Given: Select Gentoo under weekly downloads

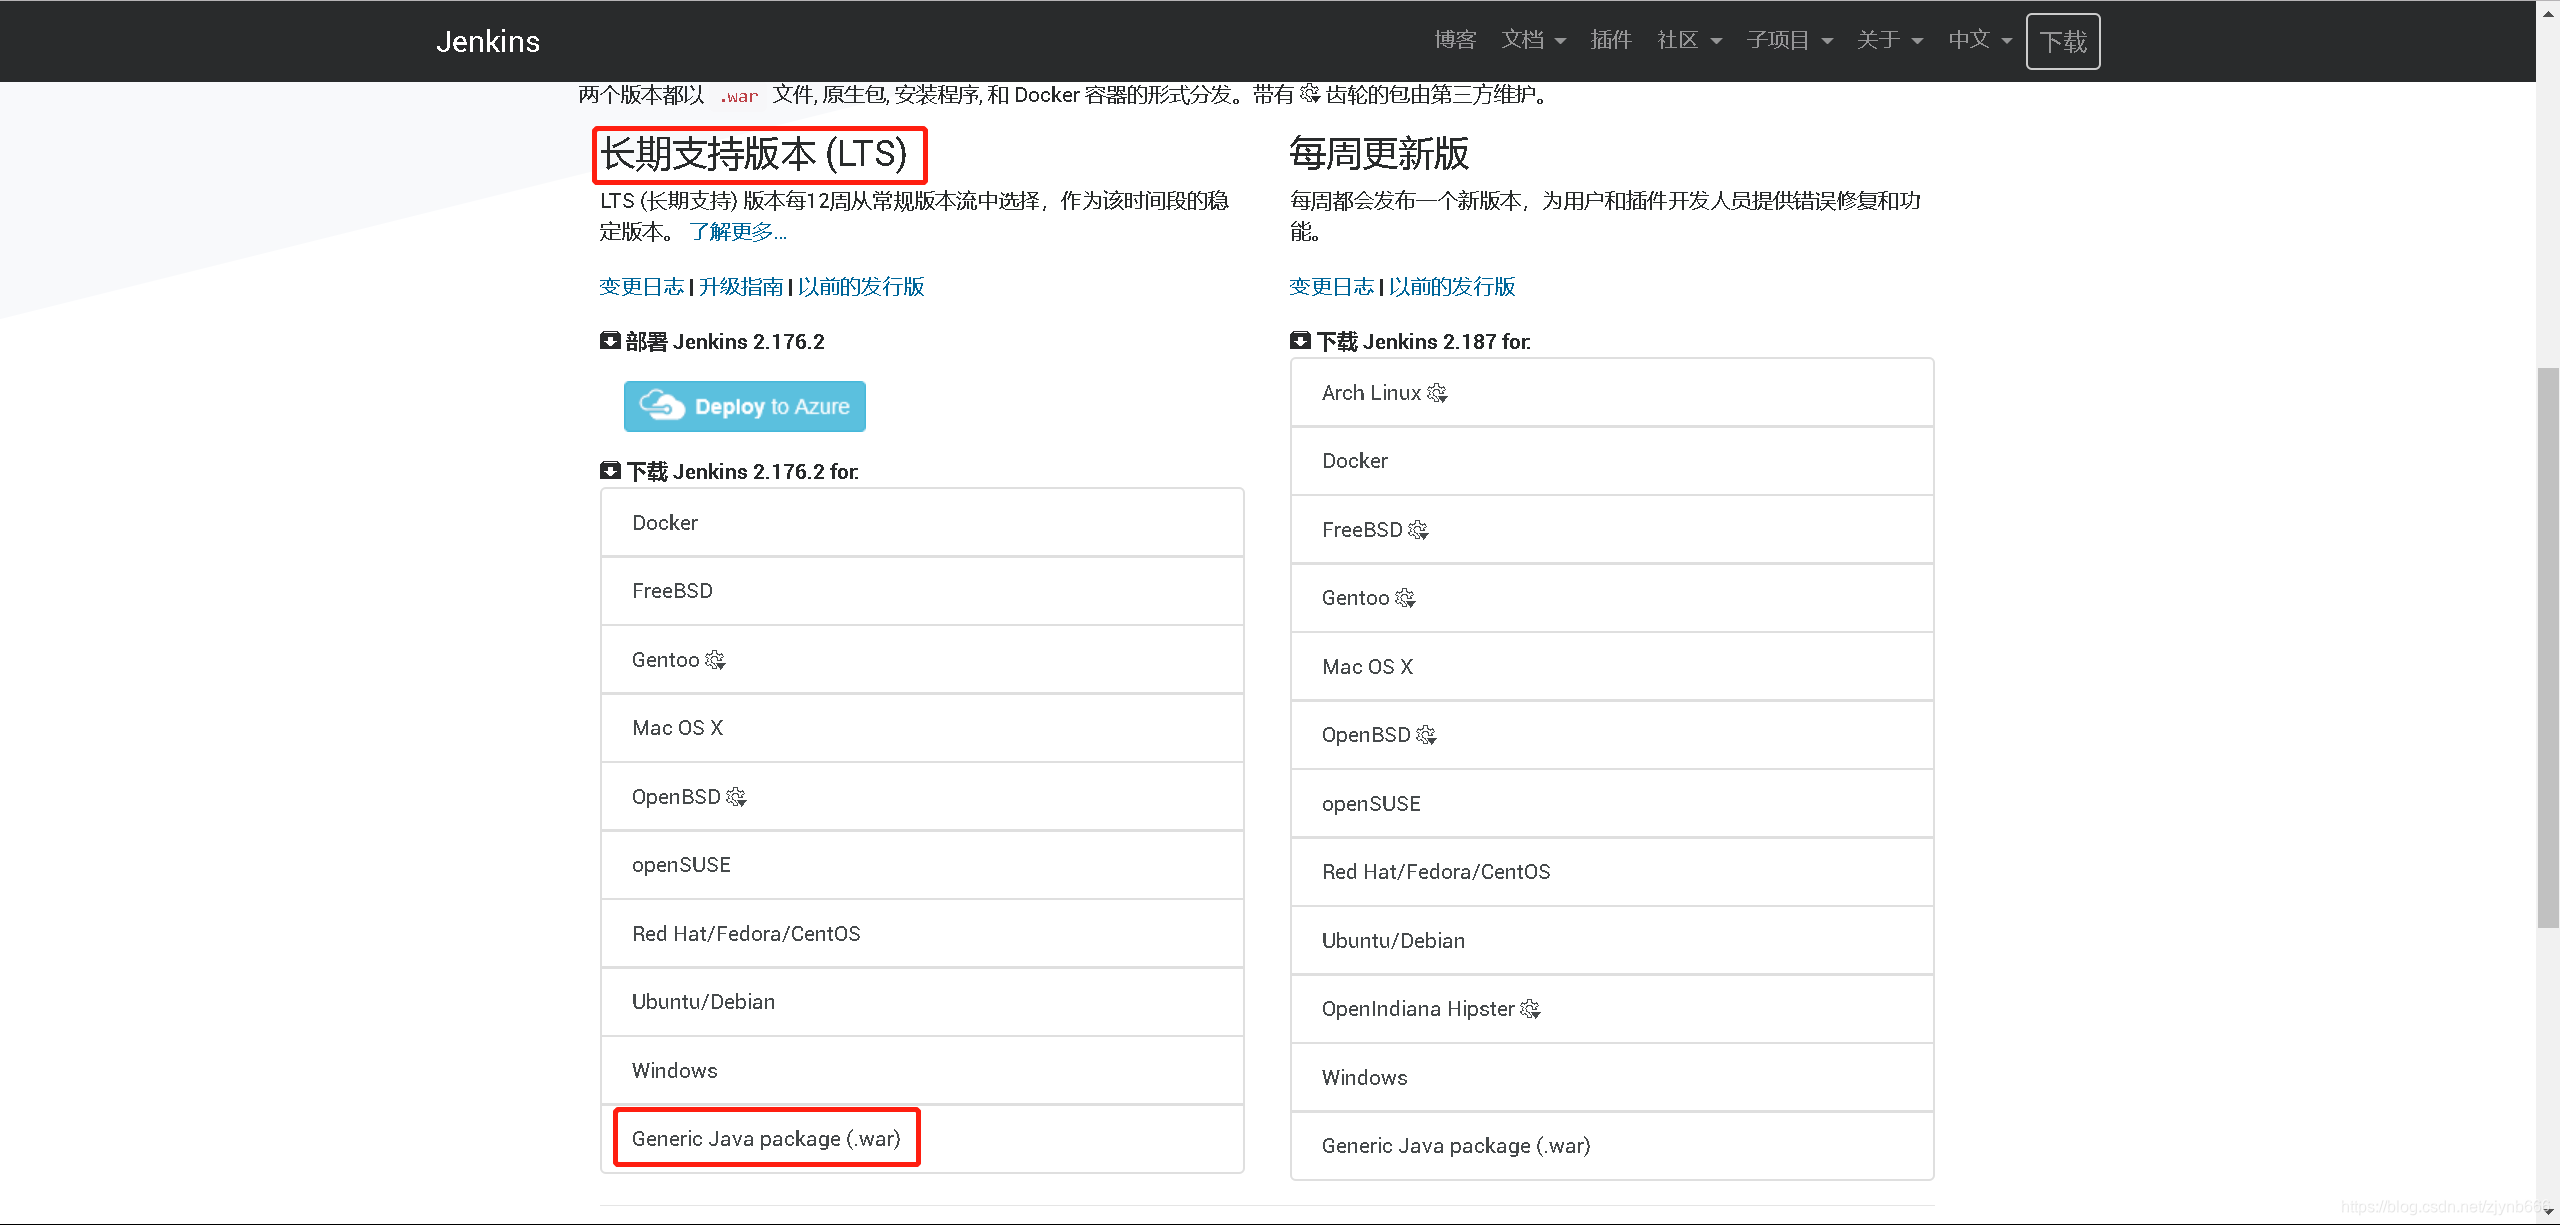Looking at the screenshot, I should [x=1612, y=598].
